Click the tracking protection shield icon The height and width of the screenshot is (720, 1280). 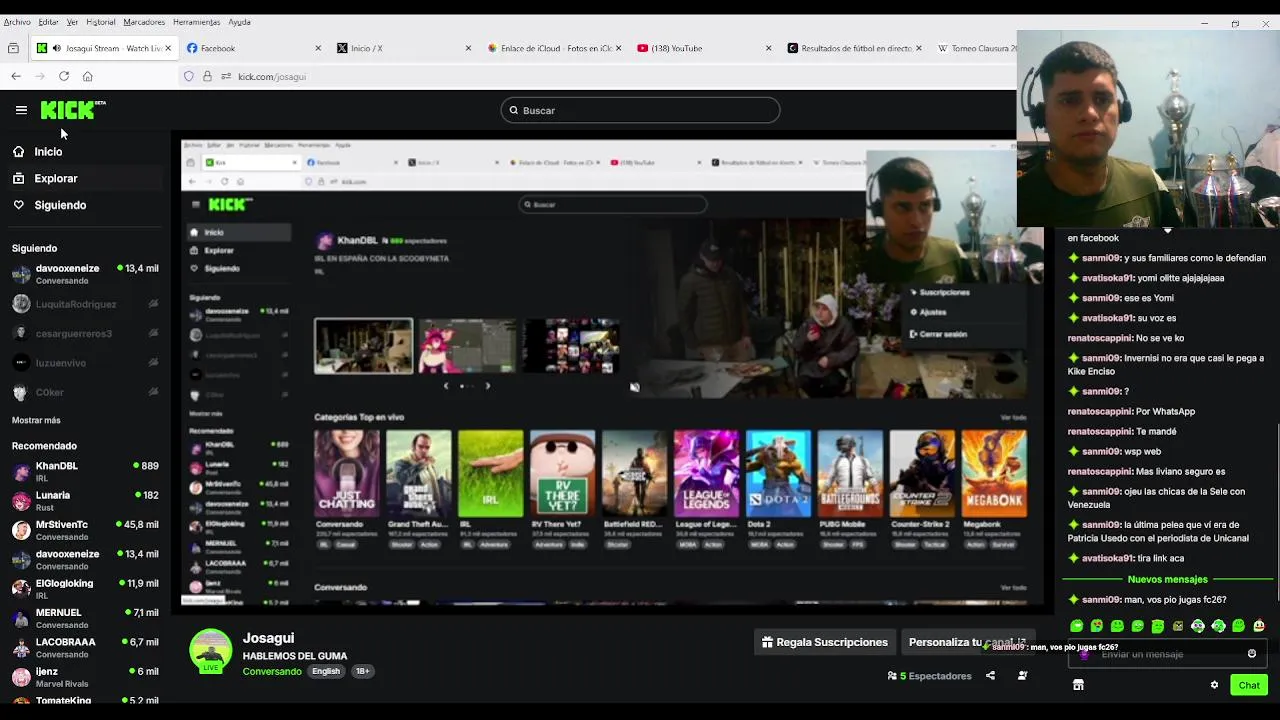[189, 76]
